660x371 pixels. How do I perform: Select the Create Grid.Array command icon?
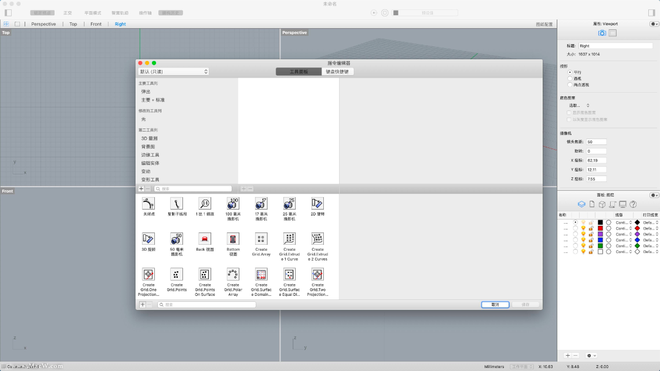point(261,239)
